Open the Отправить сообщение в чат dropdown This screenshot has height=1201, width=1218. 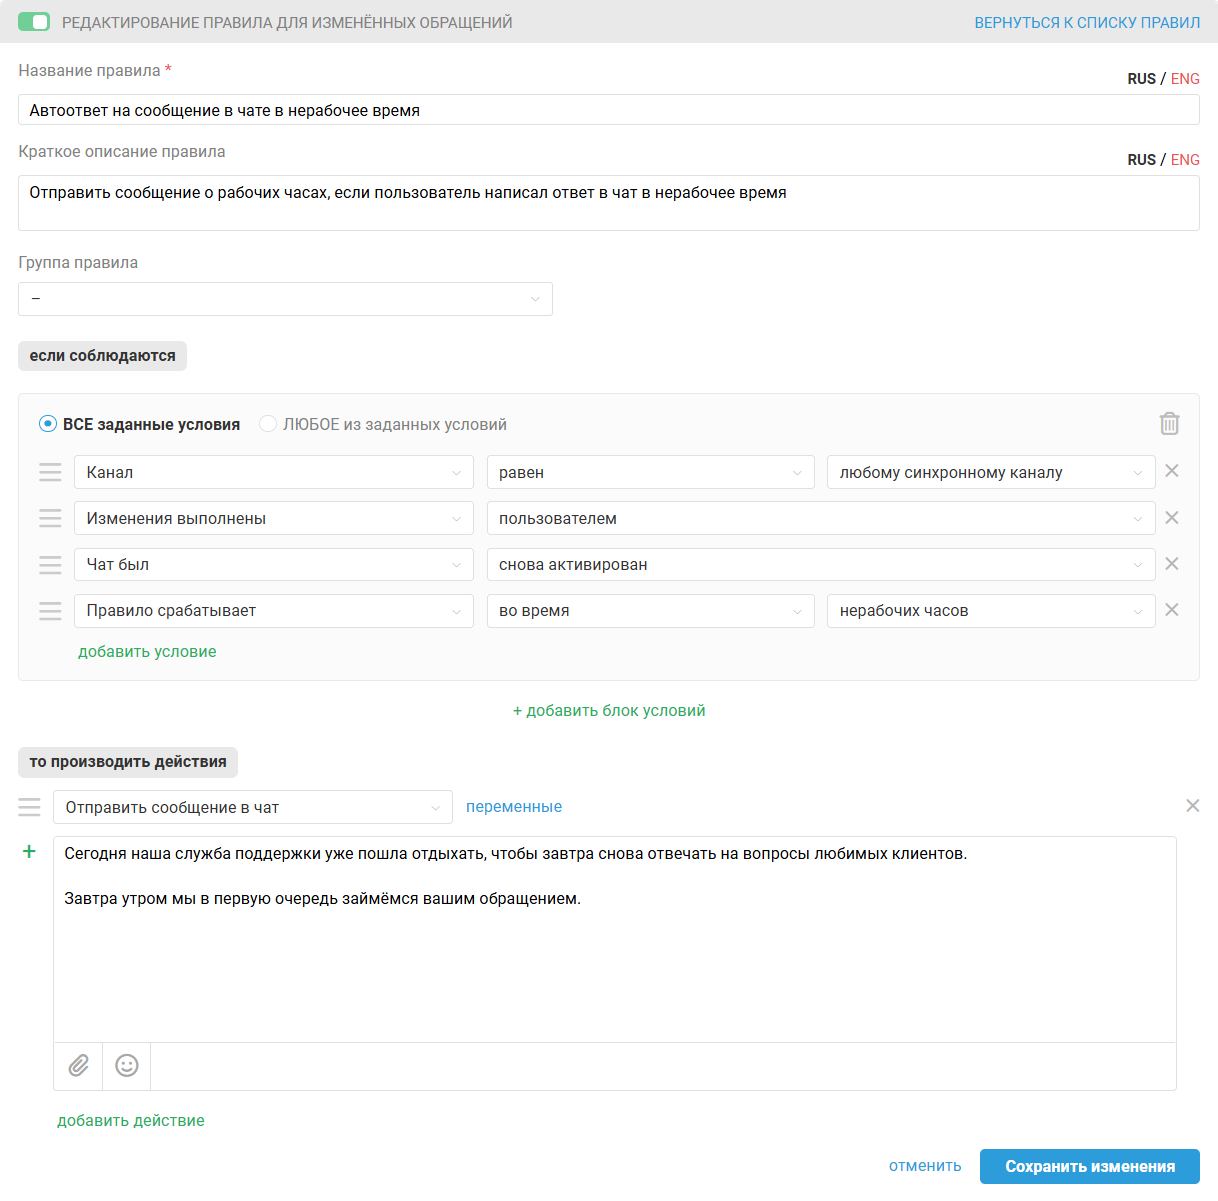(252, 807)
